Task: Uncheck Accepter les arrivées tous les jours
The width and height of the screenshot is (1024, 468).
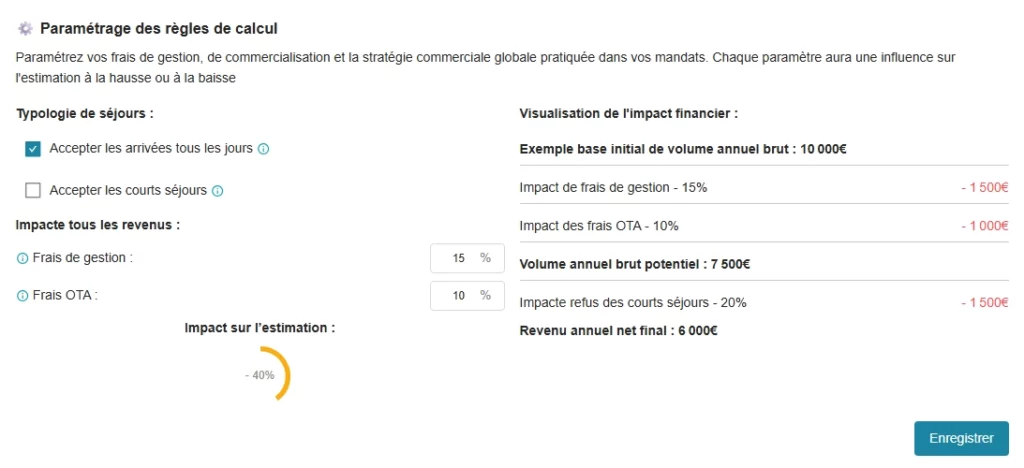Action: pyautogui.click(x=33, y=149)
